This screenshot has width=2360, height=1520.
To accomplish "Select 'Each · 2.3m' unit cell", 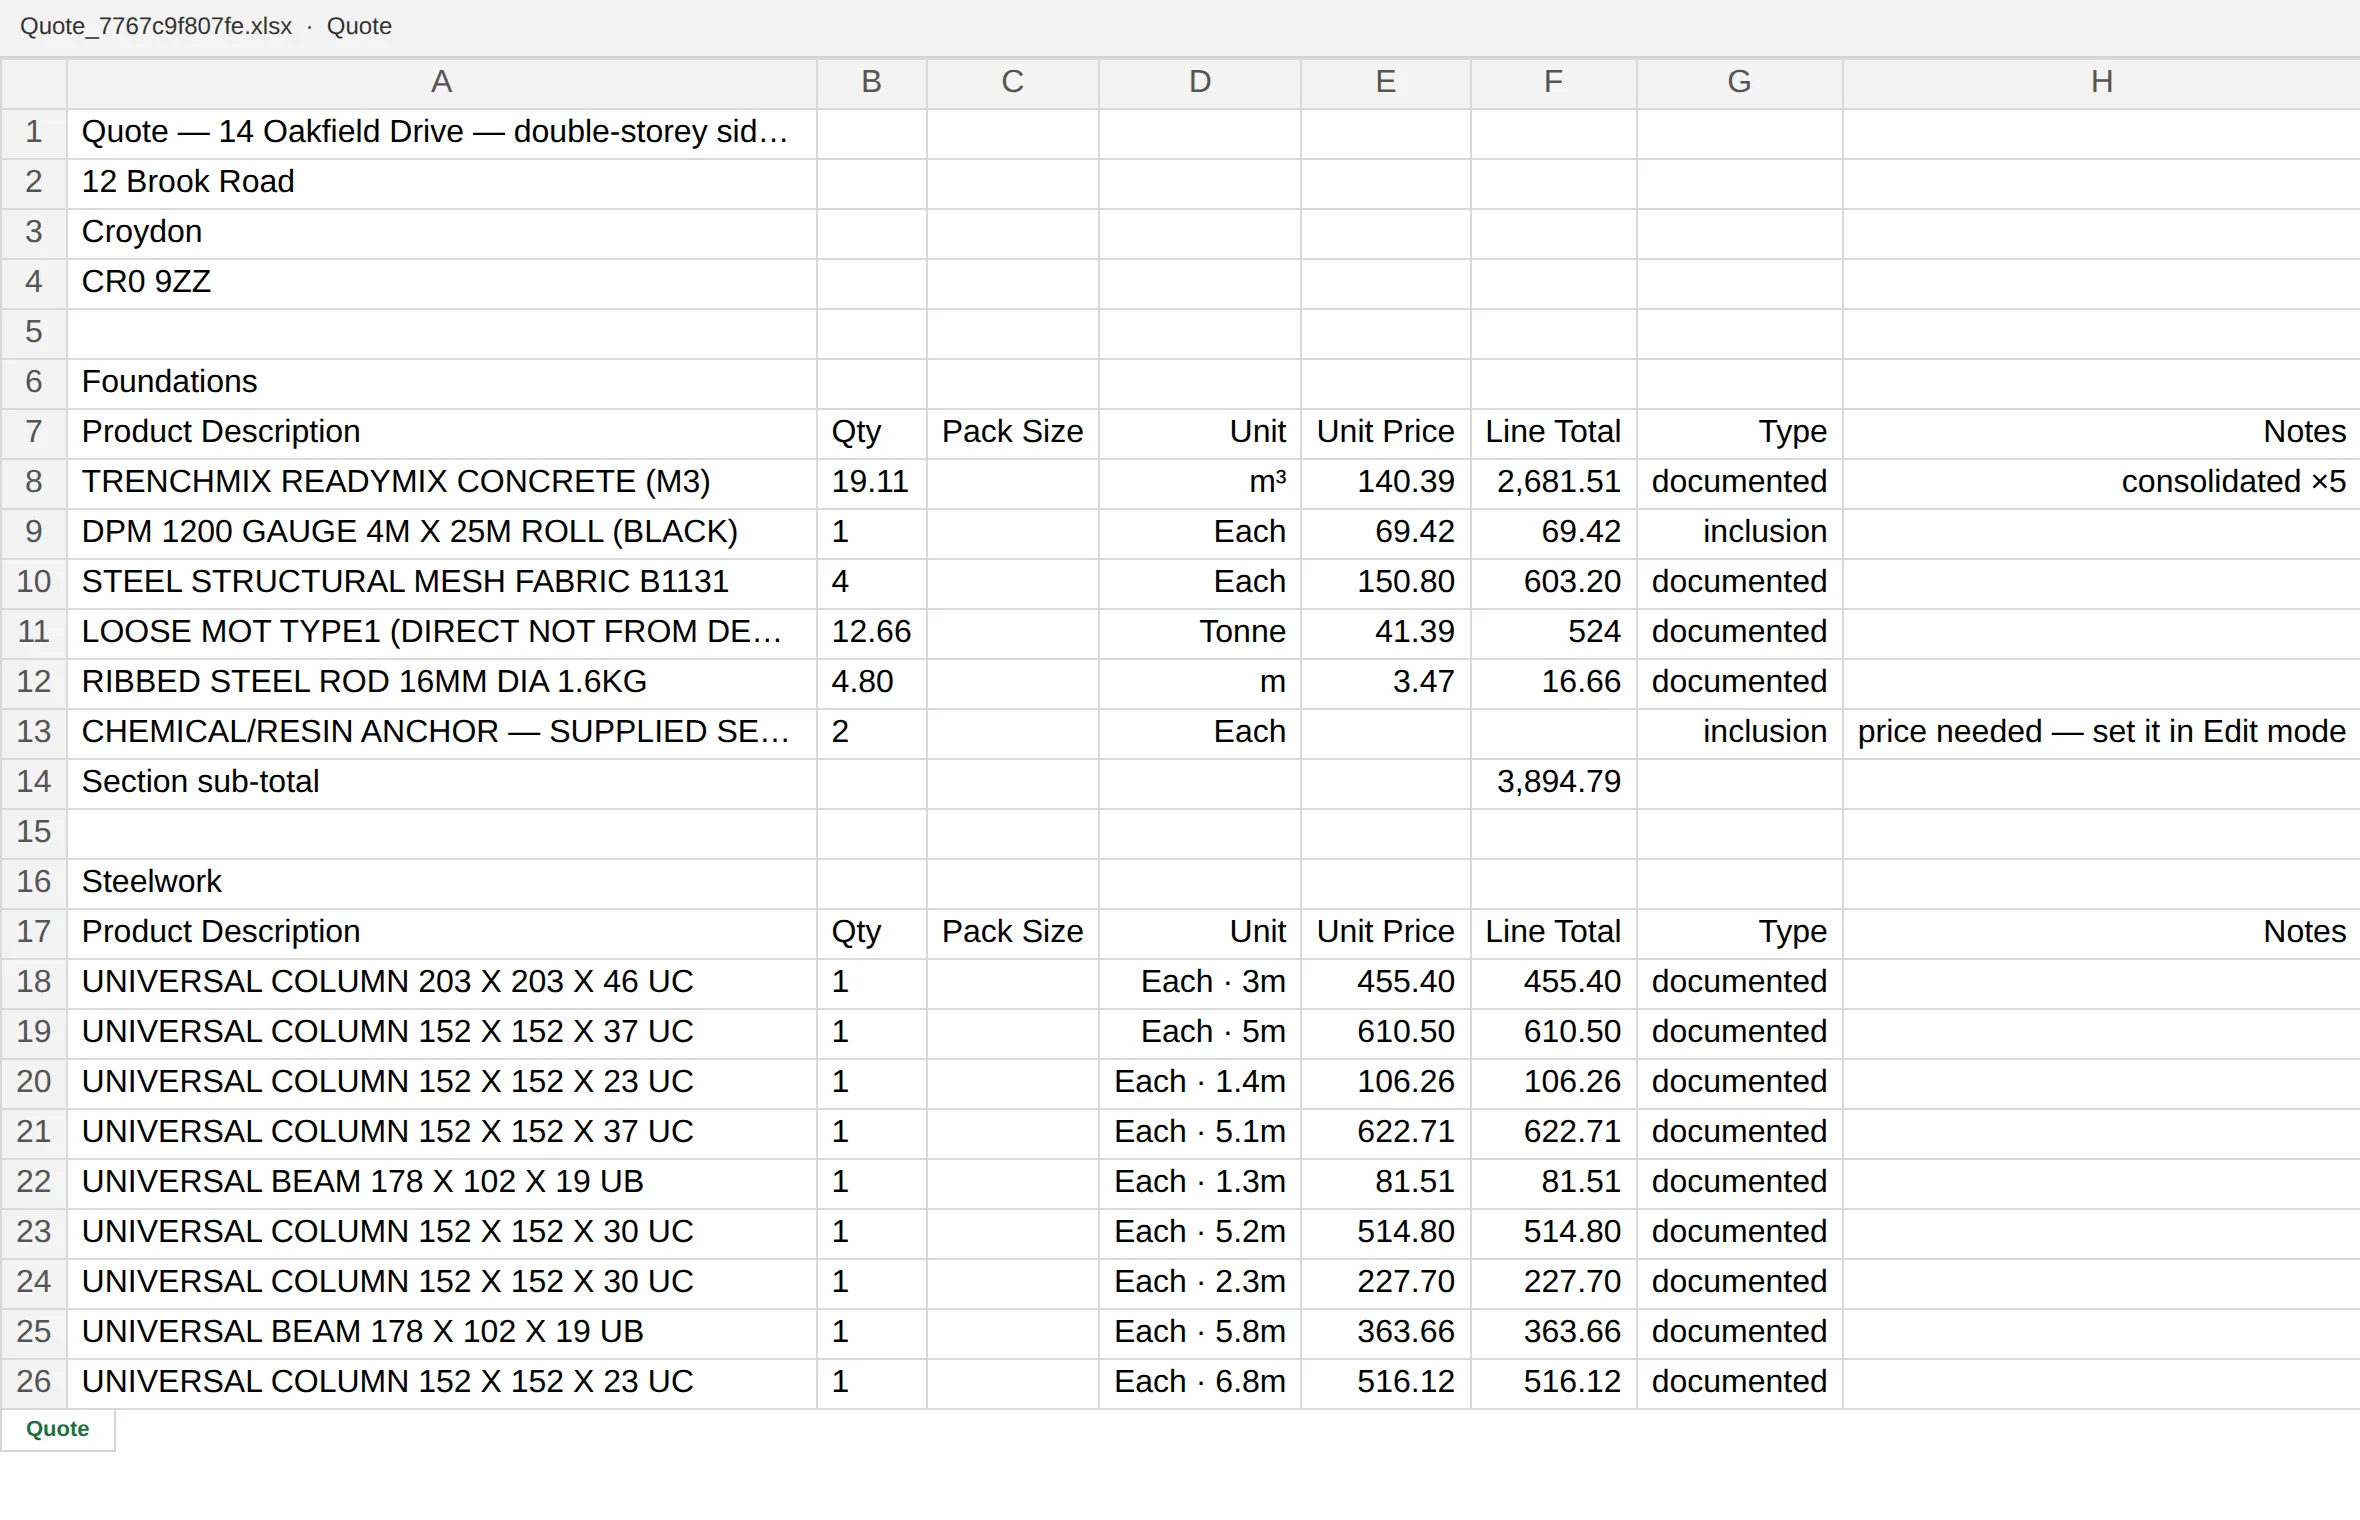I will [1199, 1282].
